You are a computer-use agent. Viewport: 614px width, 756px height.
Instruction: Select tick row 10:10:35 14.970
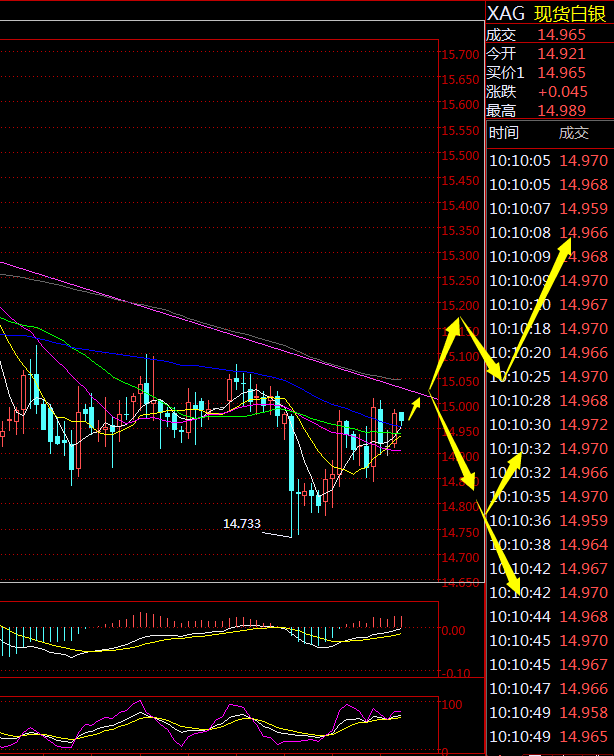[549, 497]
